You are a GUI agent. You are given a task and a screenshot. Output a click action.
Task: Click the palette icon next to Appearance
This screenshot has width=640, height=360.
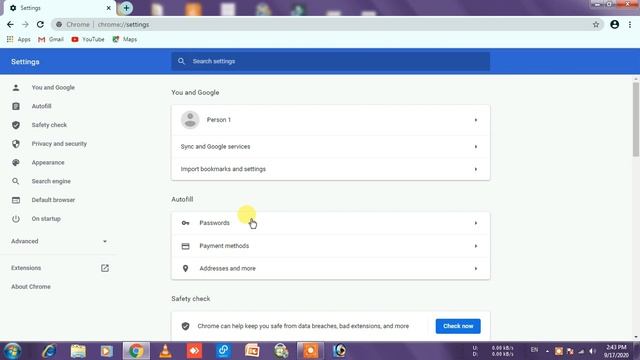click(x=16, y=162)
